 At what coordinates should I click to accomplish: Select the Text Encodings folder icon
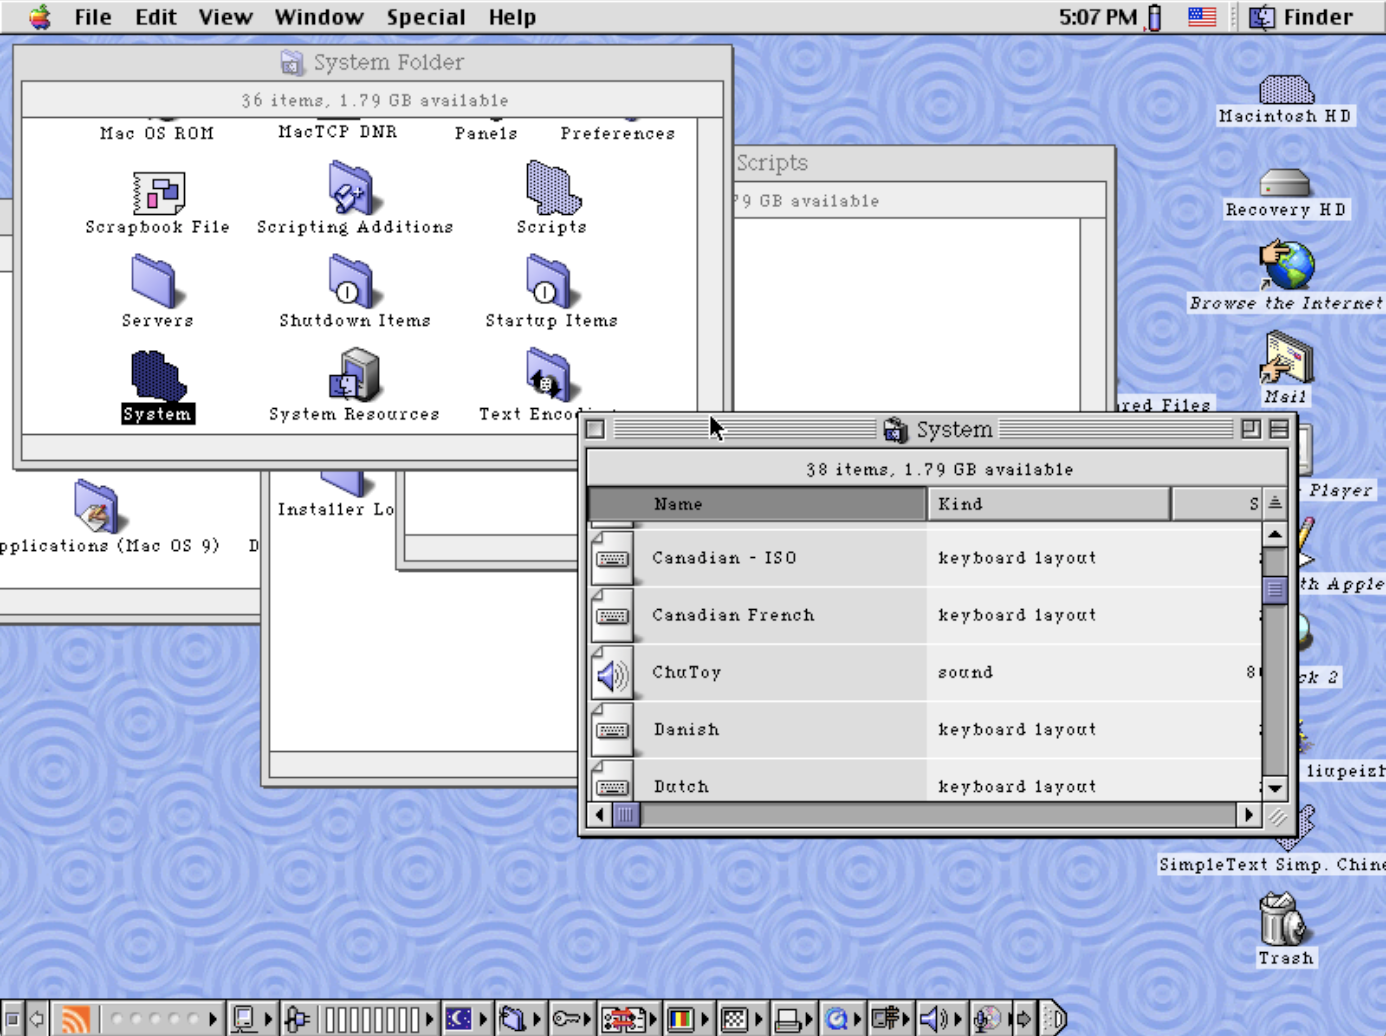point(548,375)
